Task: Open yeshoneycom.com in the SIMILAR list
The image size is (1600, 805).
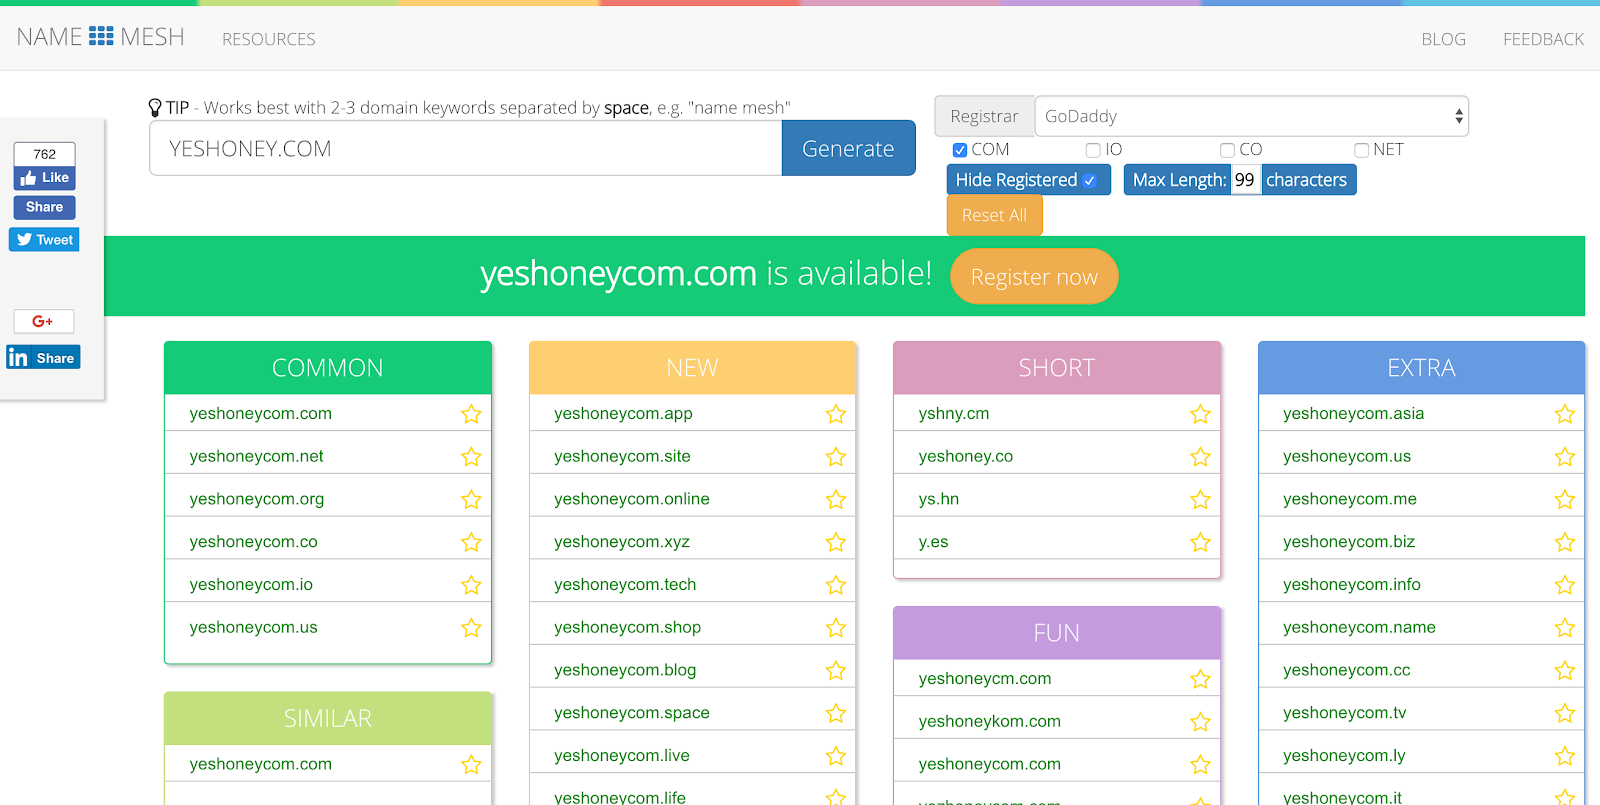Action: click(261, 764)
